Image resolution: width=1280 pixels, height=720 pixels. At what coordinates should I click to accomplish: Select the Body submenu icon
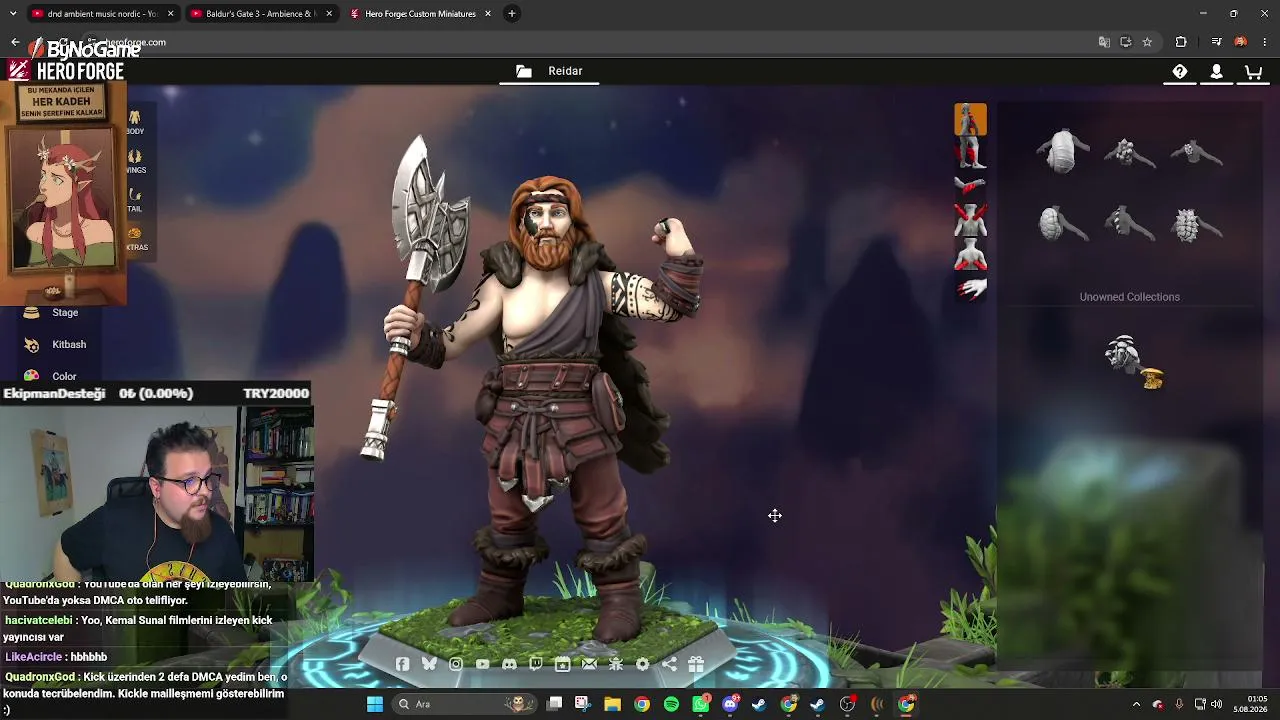point(135,122)
